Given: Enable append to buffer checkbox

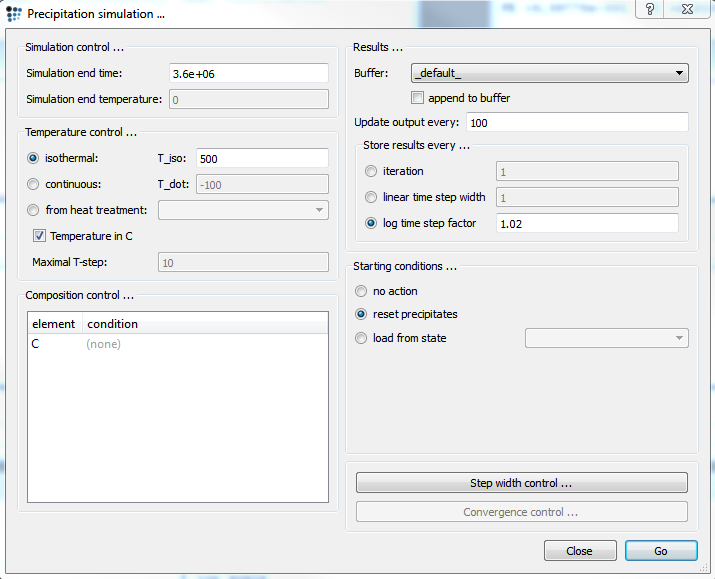Looking at the screenshot, I should tap(418, 98).
